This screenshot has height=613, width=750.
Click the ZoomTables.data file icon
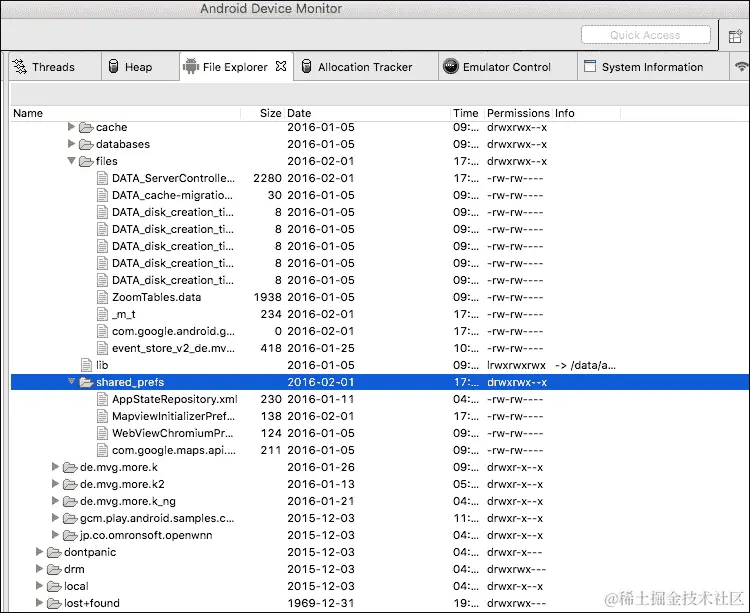point(102,297)
